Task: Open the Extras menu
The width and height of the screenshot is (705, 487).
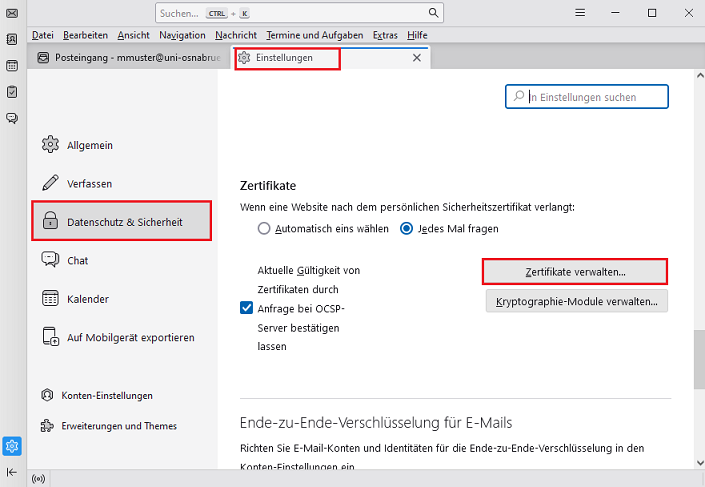Action: 384,35
